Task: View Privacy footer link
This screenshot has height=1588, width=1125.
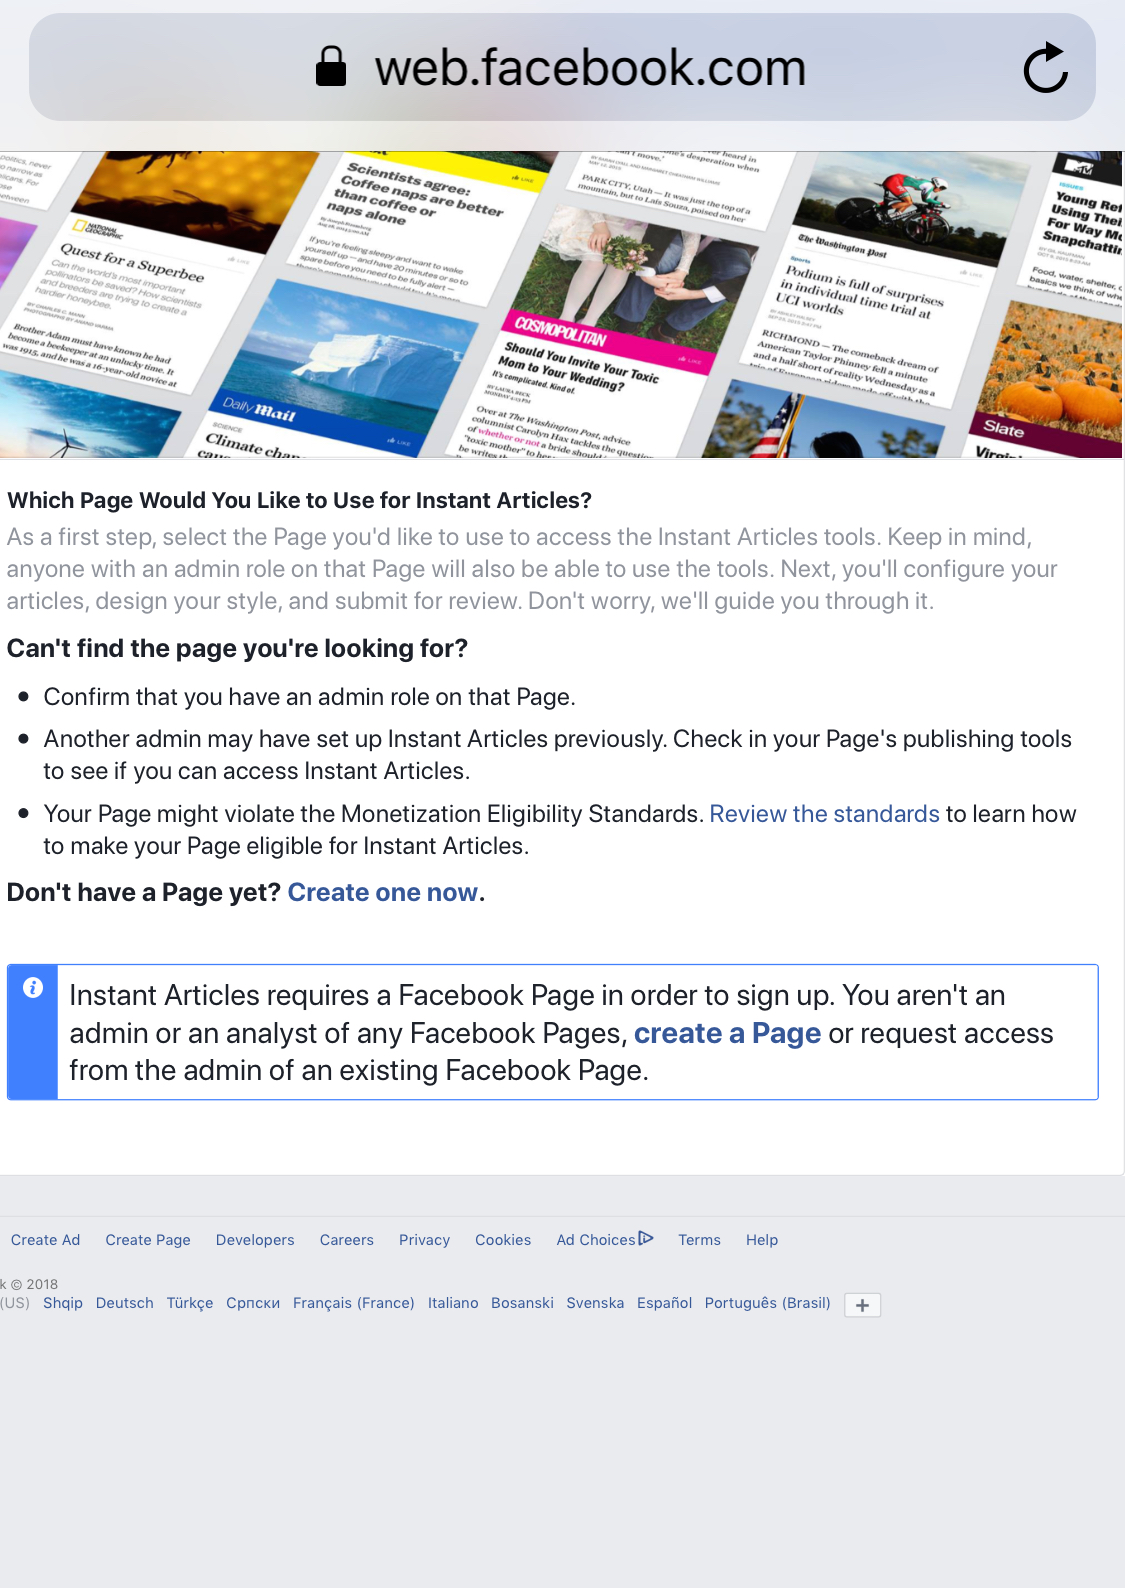Action: 424,1240
